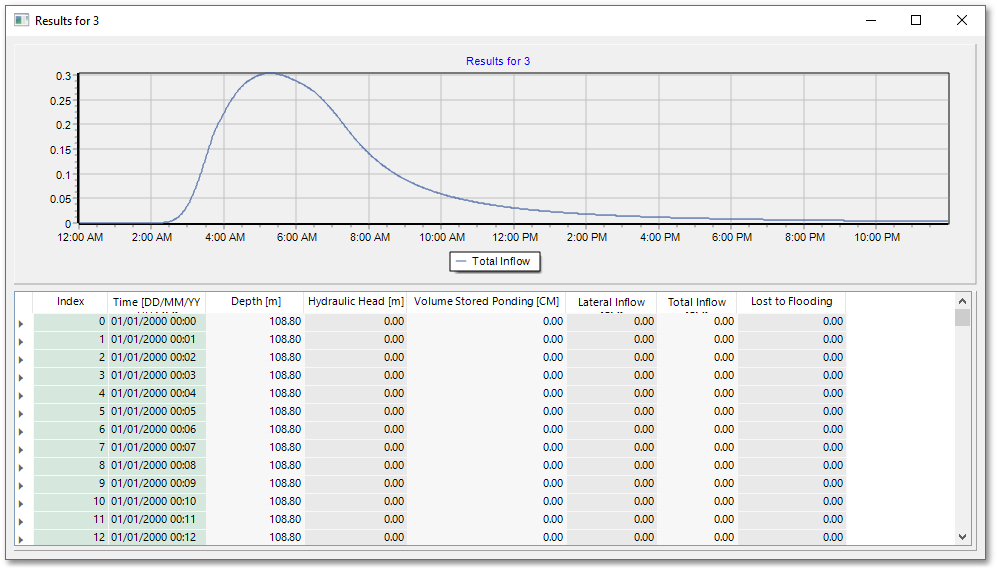Screen dimensions: 997x571
Task: Click the Lost to Flooding column header
Action: pyautogui.click(x=791, y=302)
